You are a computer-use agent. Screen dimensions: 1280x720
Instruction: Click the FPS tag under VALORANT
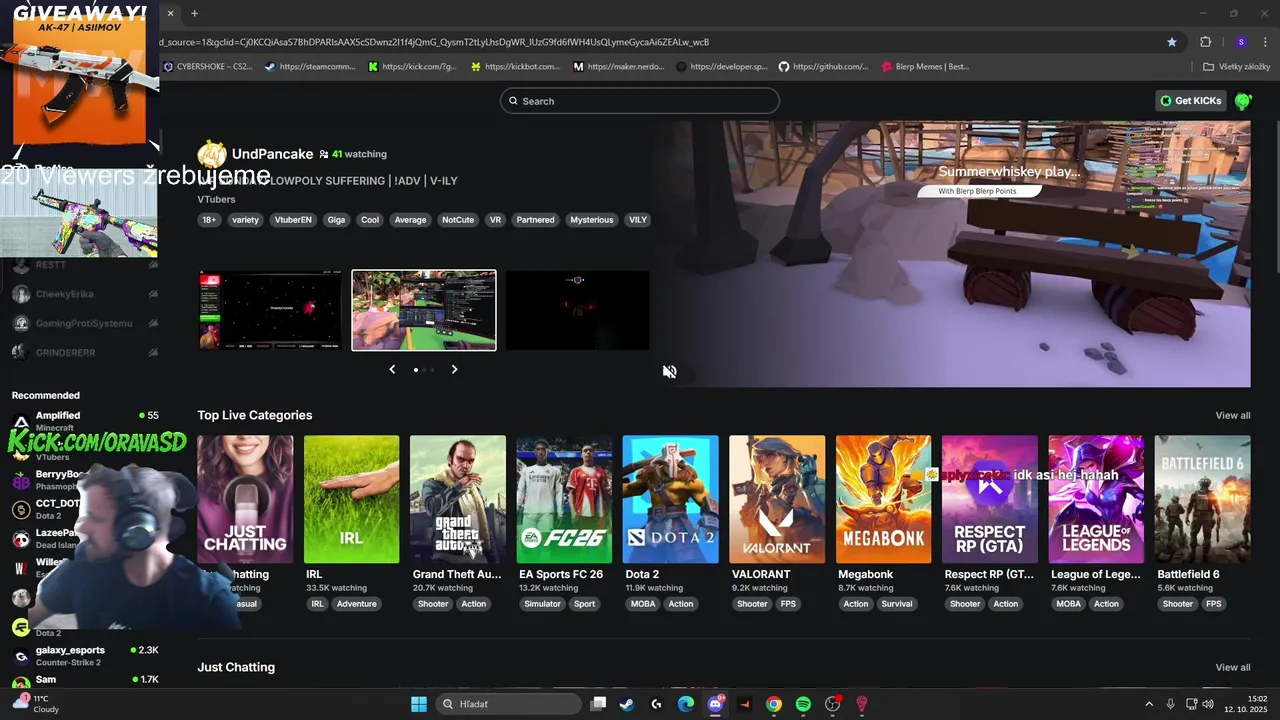[x=788, y=604]
